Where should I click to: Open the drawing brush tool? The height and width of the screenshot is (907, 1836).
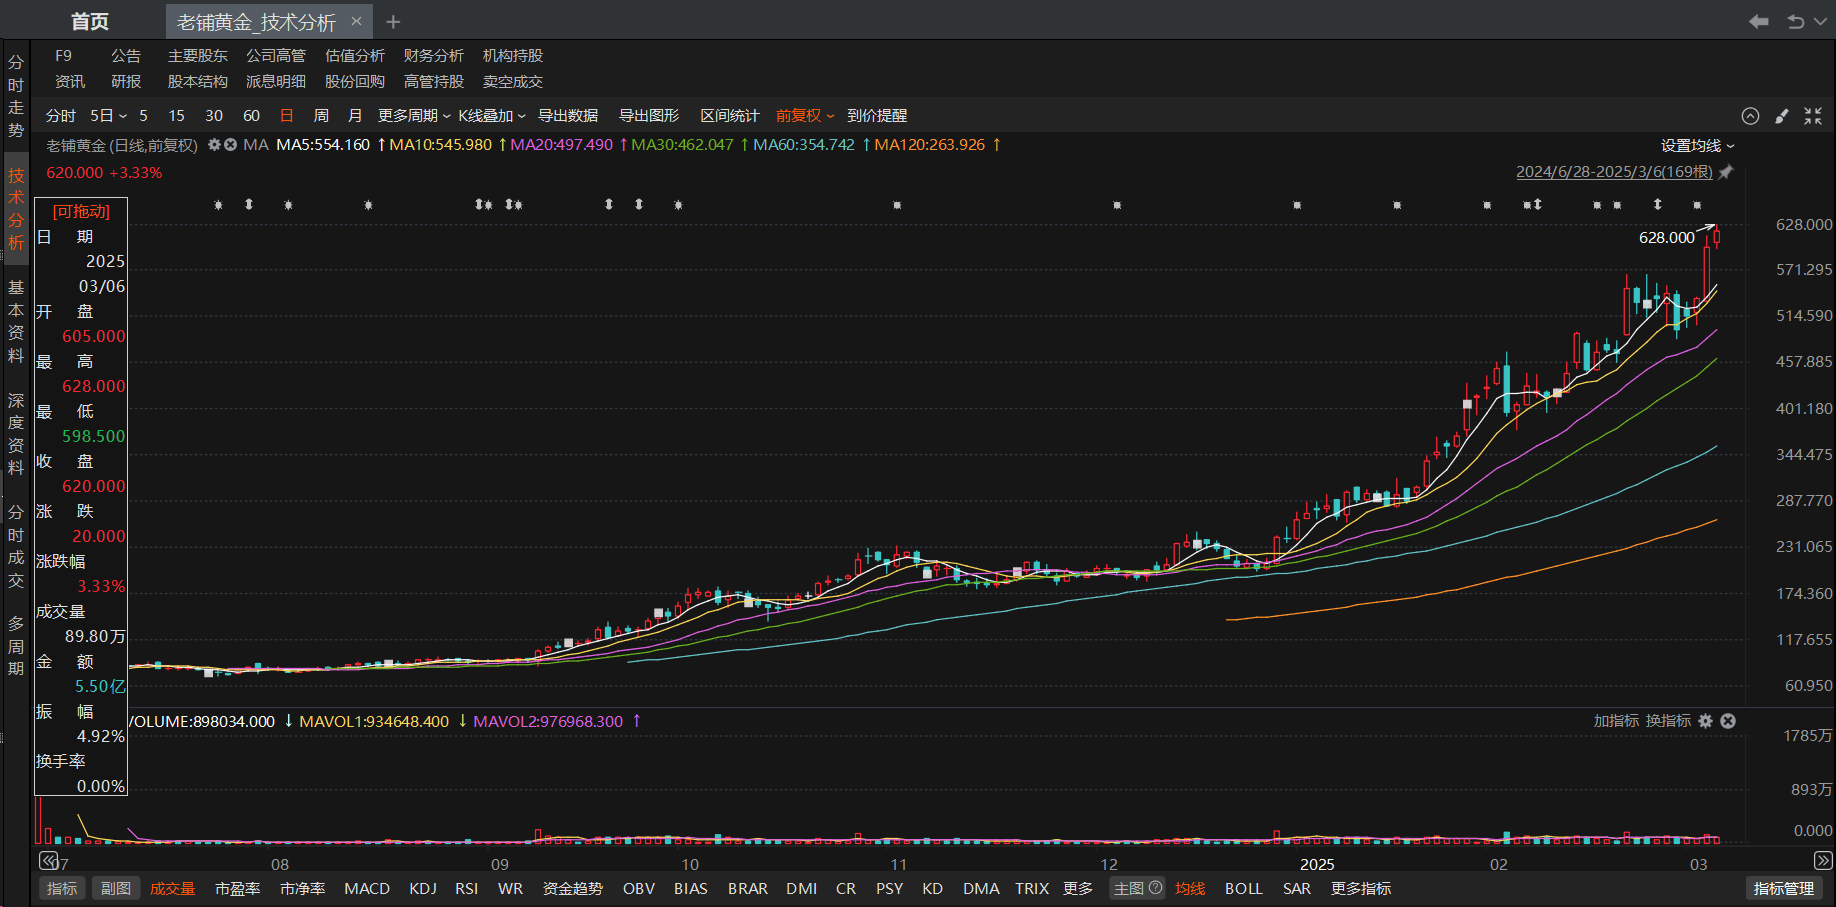[x=1781, y=116]
